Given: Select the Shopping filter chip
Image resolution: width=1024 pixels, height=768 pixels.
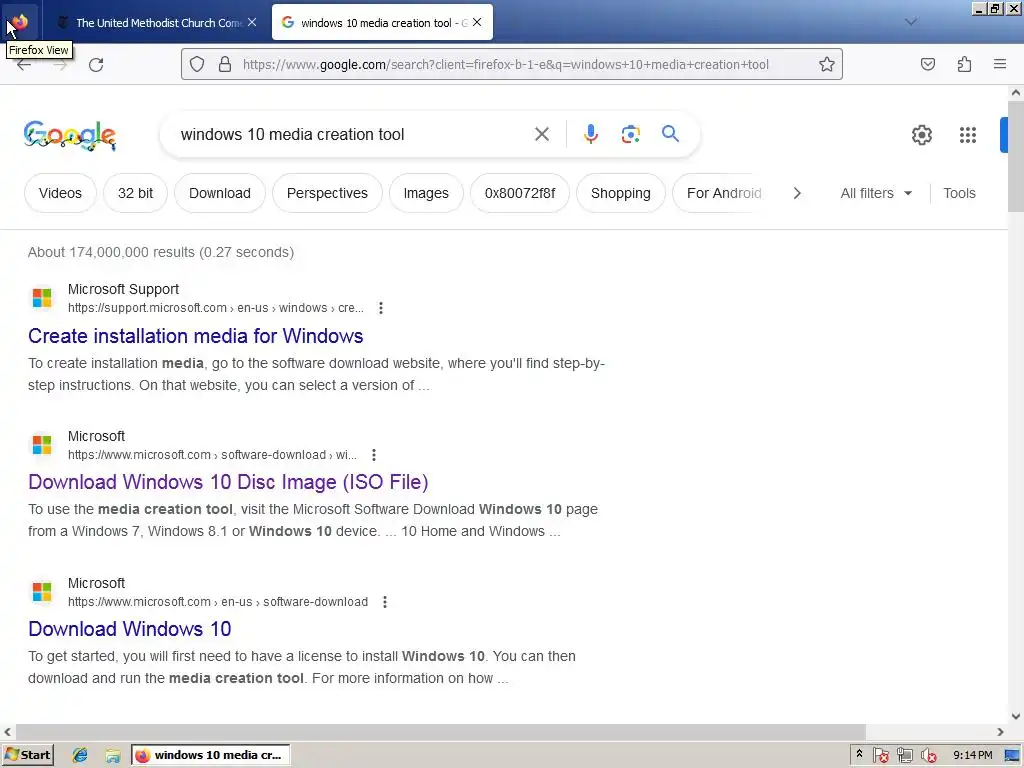Looking at the screenshot, I should tap(620, 193).
